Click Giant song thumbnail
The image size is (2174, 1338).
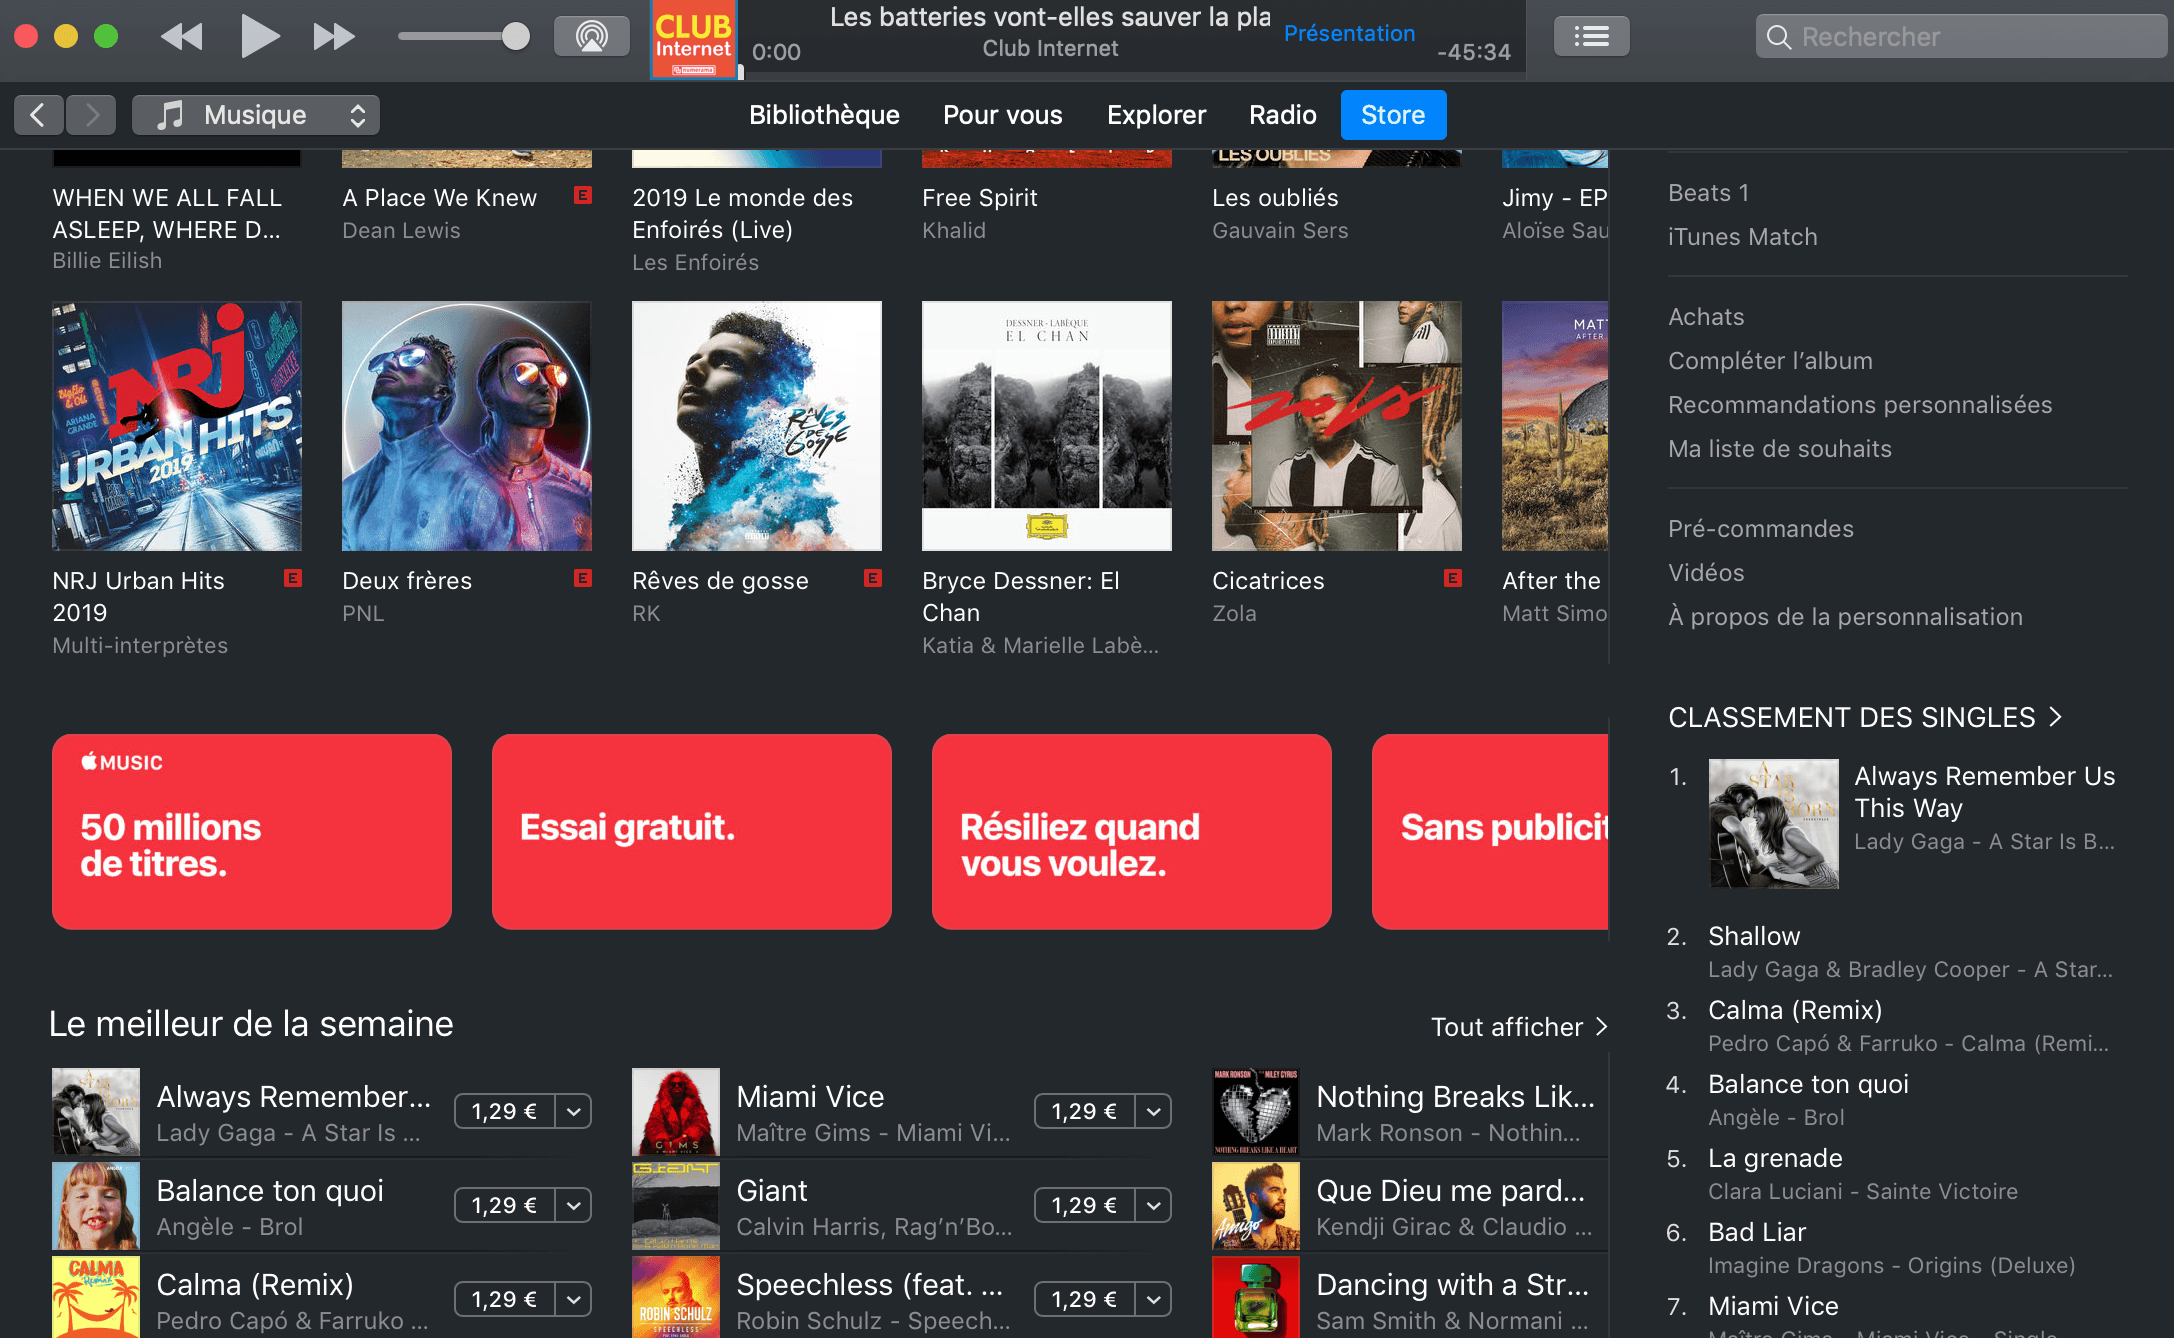click(676, 1206)
